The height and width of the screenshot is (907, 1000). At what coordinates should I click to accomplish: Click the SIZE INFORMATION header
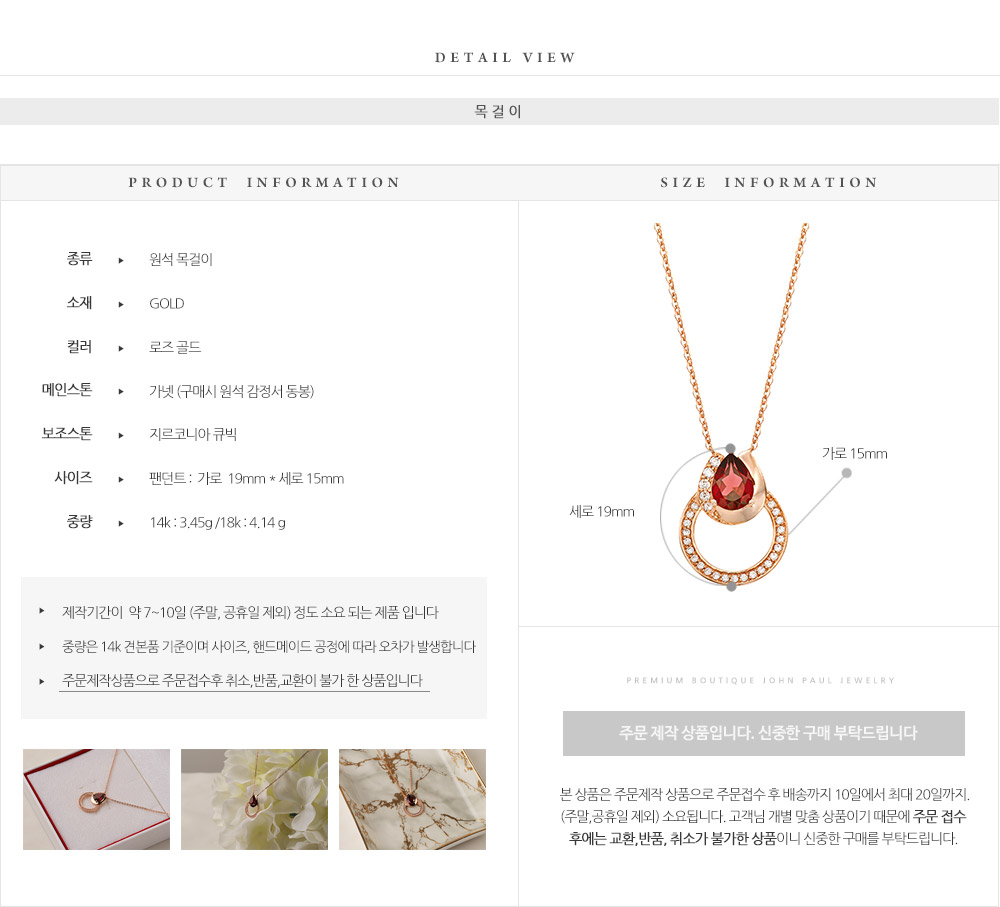pyautogui.click(x=769, y=182)
